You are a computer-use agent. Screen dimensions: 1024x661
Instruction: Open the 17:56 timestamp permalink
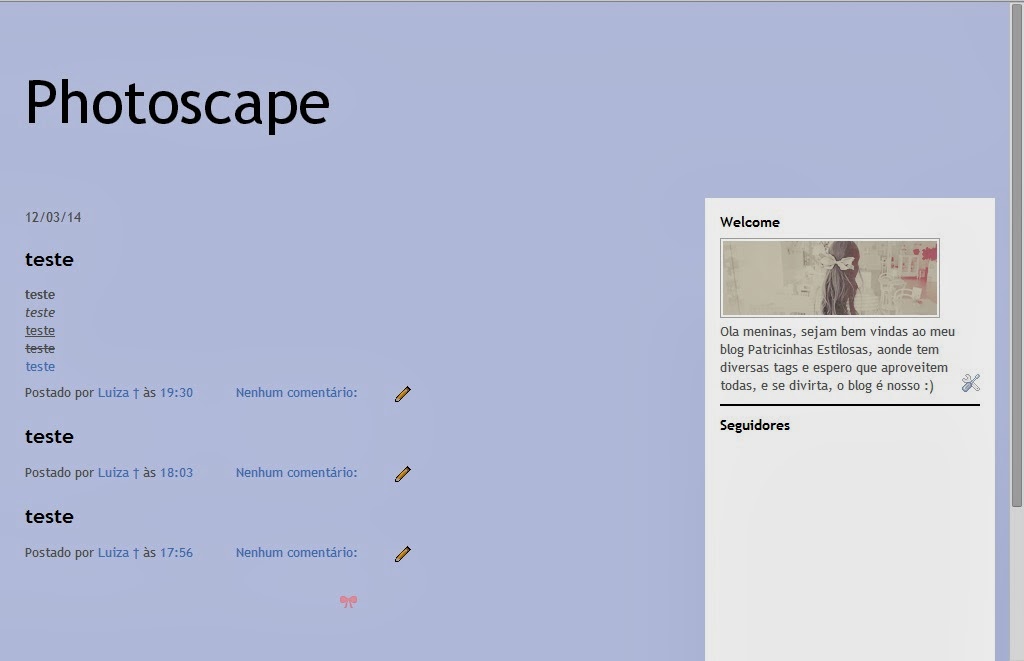[x=176, y=553]
